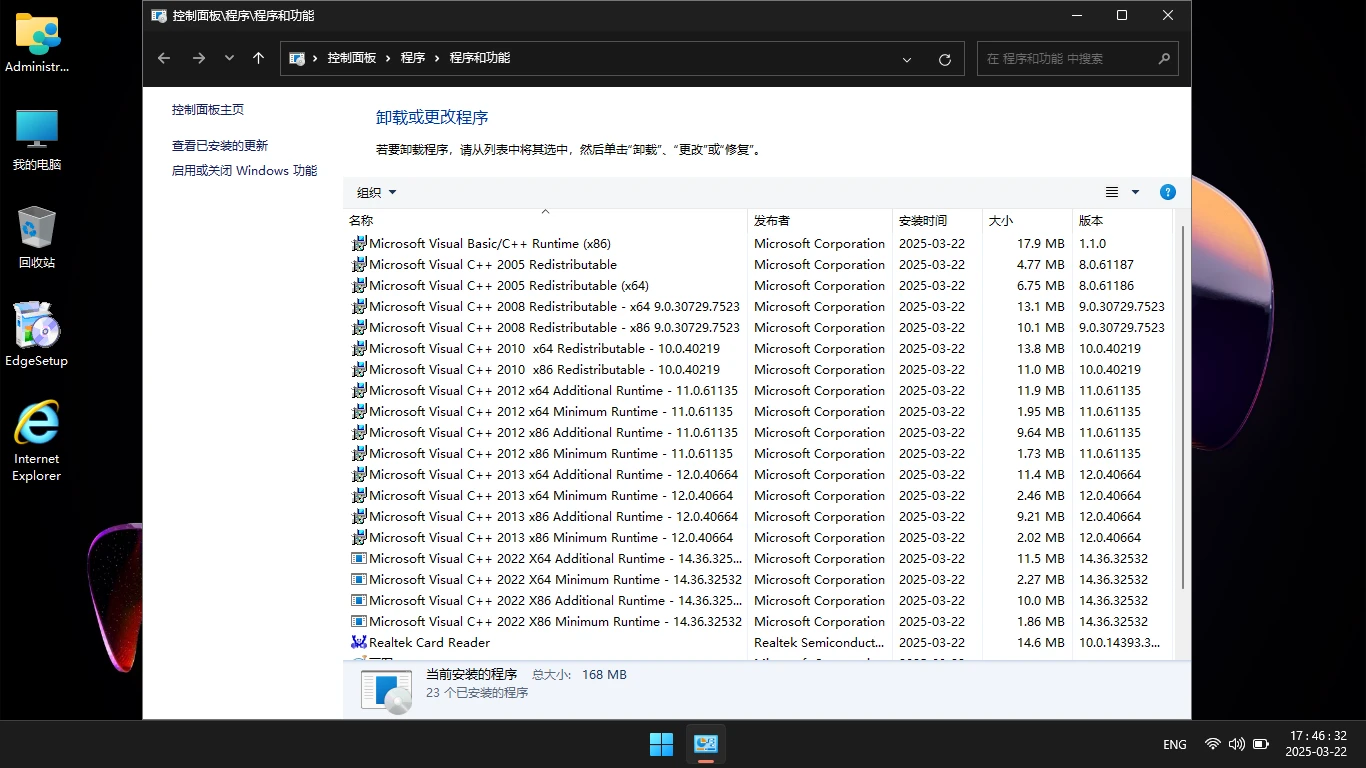The height and width of the screenshot is (768, 1366).
Task: Click version cell 8.0.61187
Action: click(x=1106, y=264)
